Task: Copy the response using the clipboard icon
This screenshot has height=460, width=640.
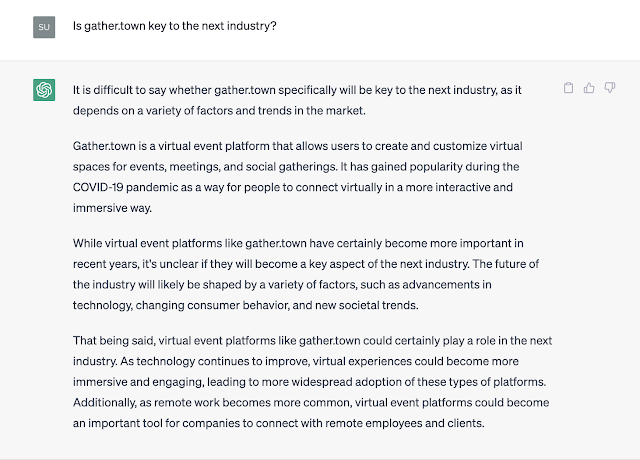Action: [568, 88]
